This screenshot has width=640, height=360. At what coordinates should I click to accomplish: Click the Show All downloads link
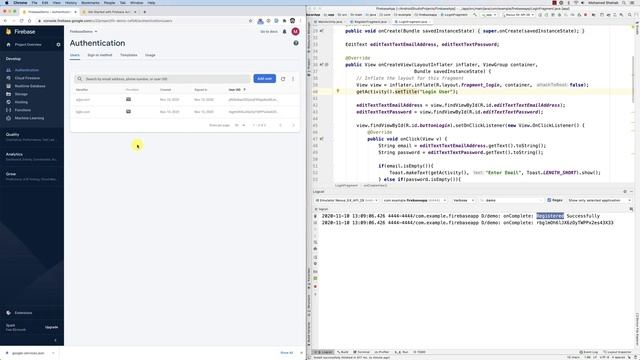(287, 353)
